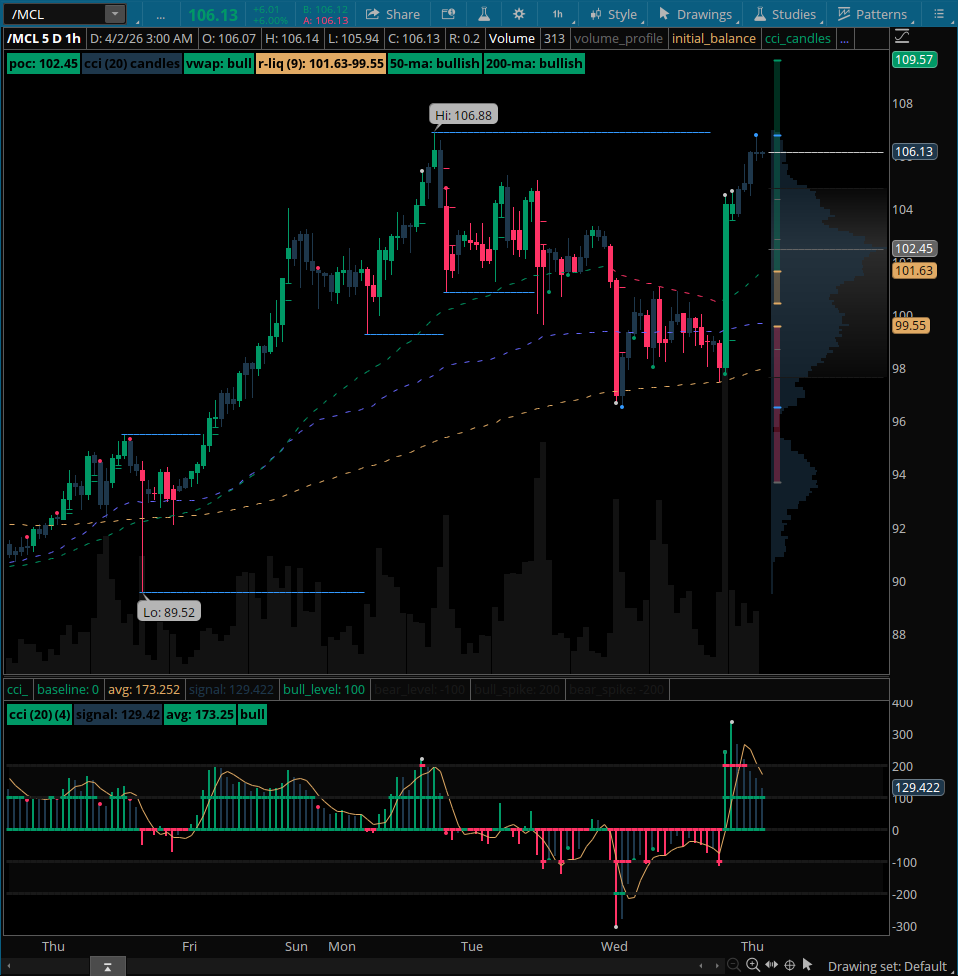Click the Share button
Screen dimensions: 958x976
[x=393, y=14]
